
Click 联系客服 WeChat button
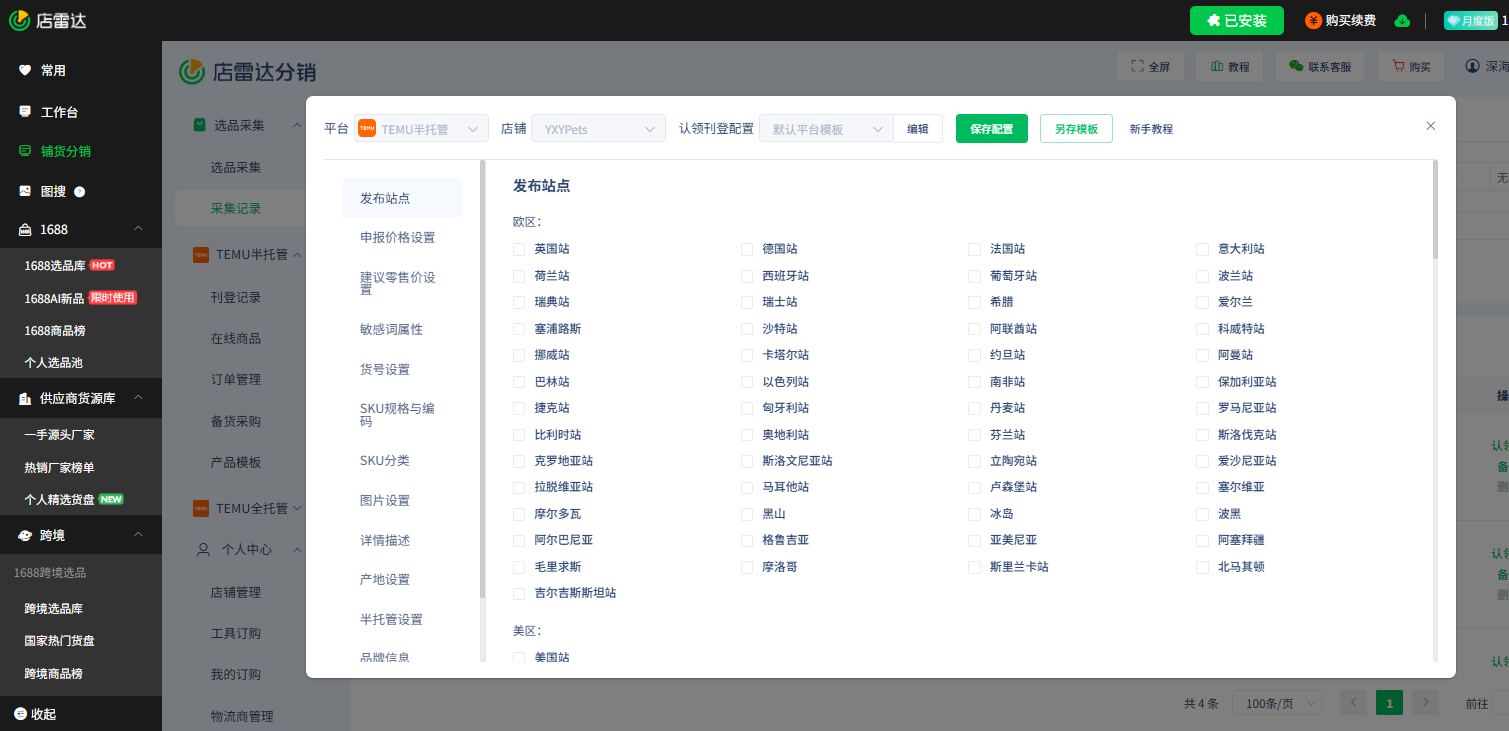tap(1320, 67)
